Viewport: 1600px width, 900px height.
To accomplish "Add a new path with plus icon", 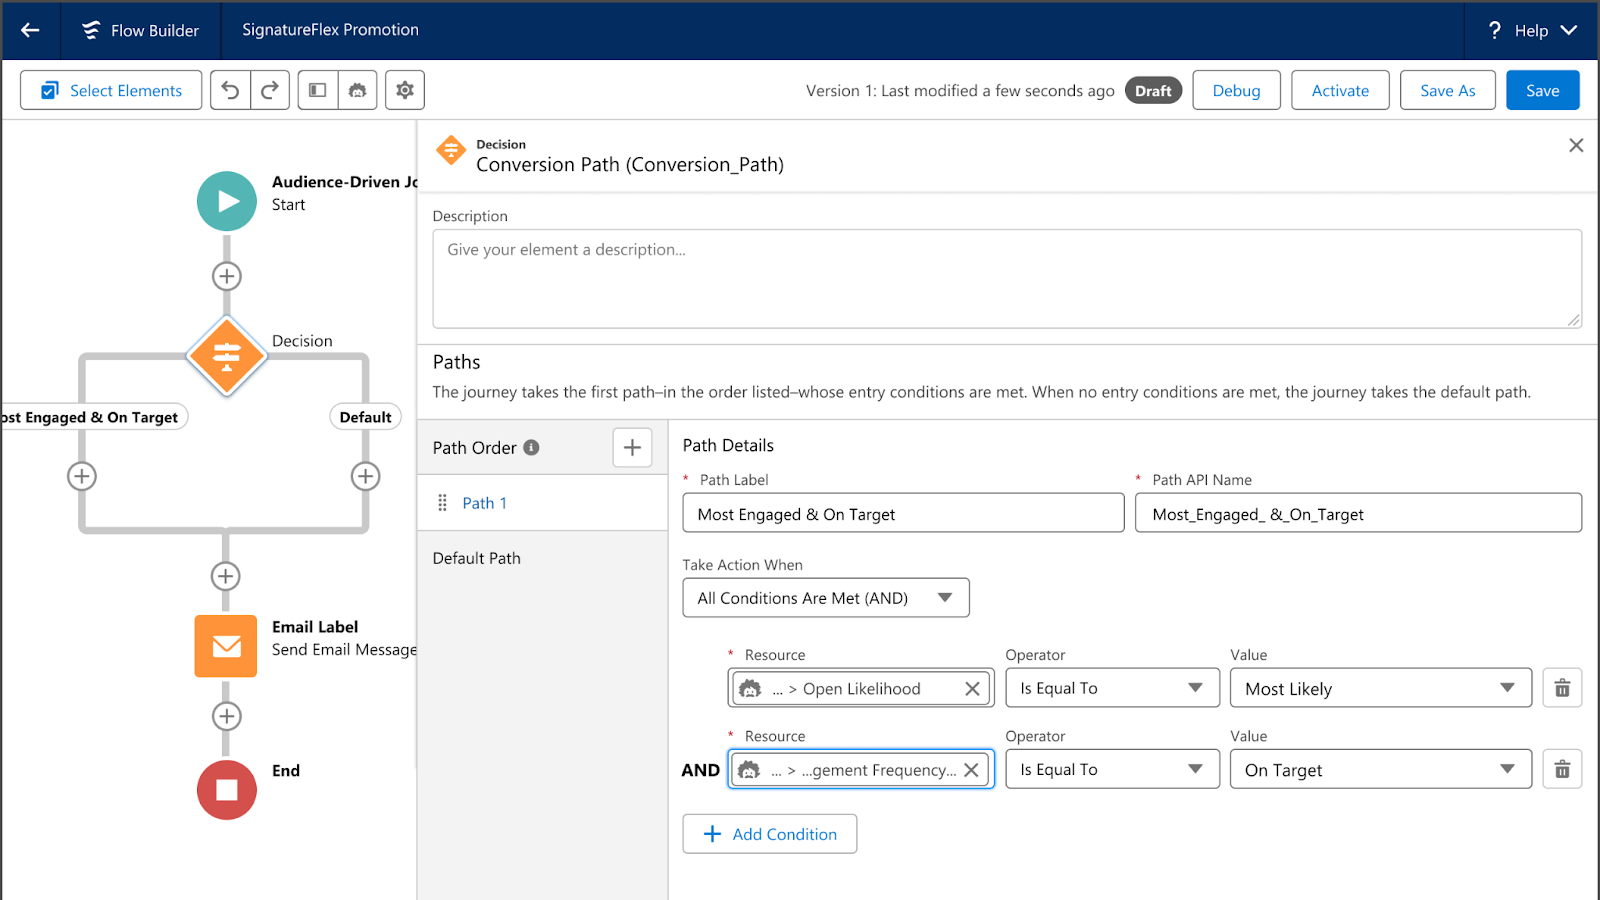I will coord(632,448).
